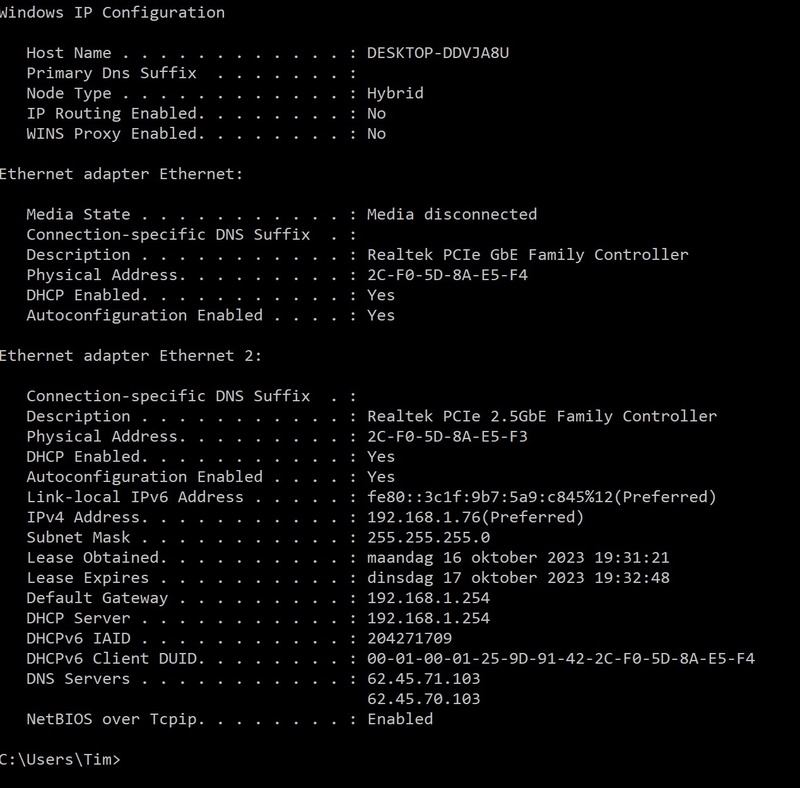800x788 pixels.
Task: Click the Node Type value Hybrid
Action: tap(395, 93)
